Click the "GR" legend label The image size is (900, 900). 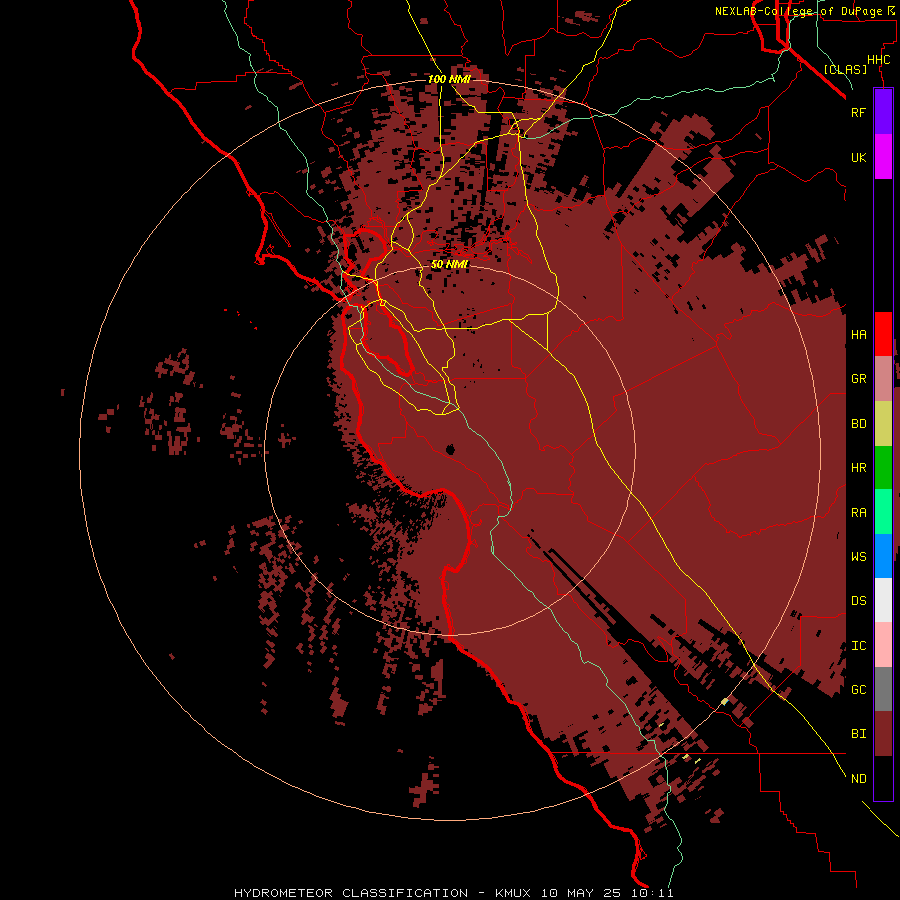[858, 379]
